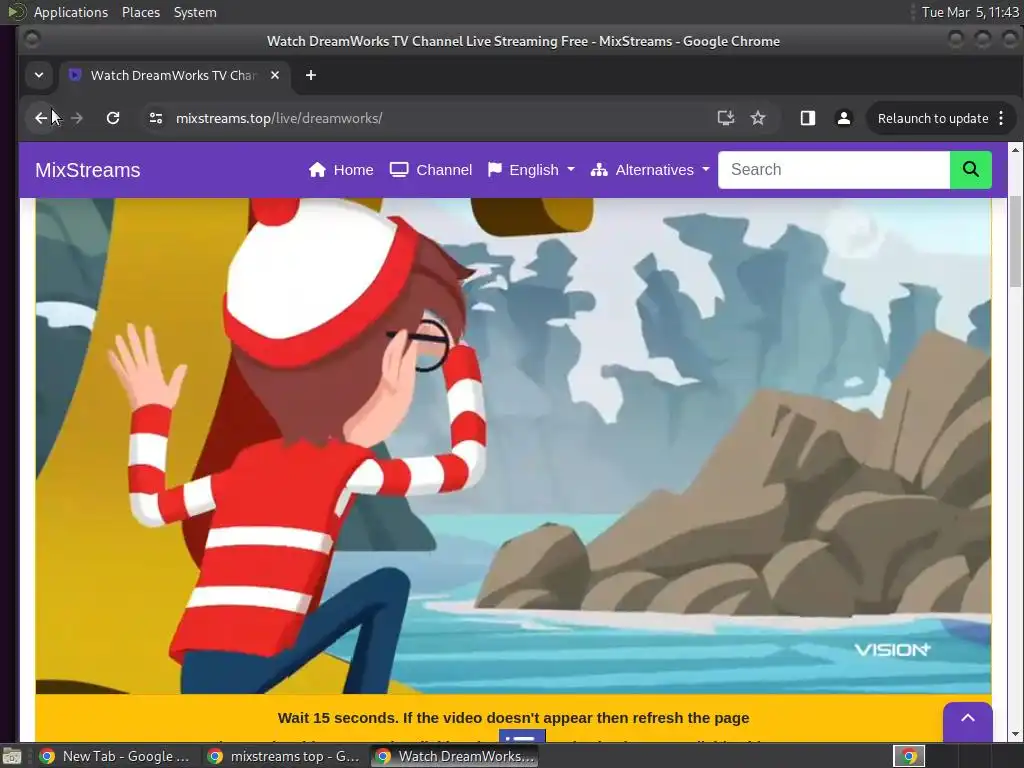Click the Relaunch to update button
This screenshot has width=1024, height=768.
click(933, 118)
